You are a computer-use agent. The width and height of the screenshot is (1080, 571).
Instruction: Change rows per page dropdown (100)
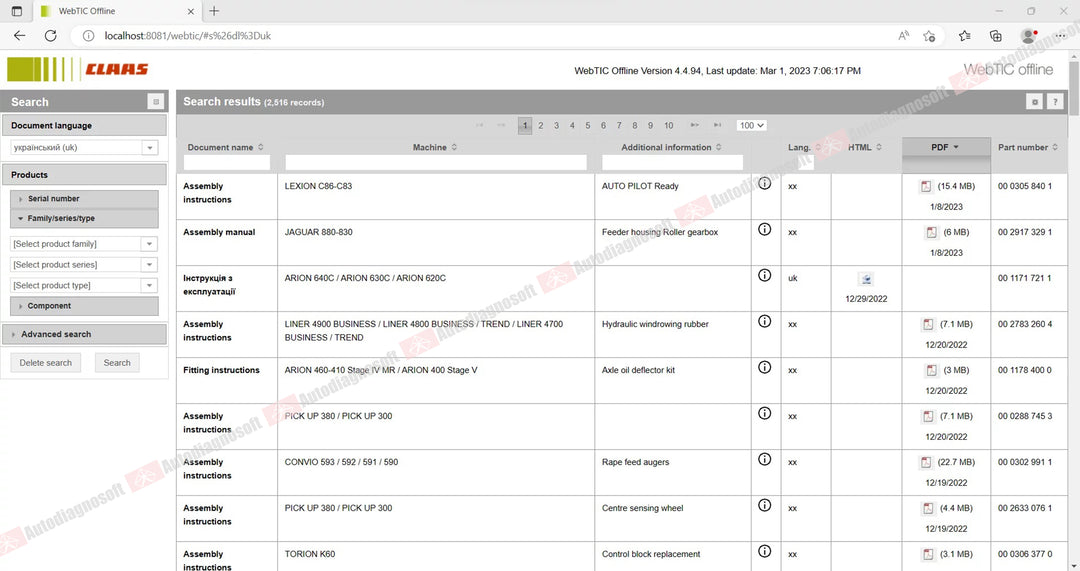pyautogui.click(x=751, y=125)
